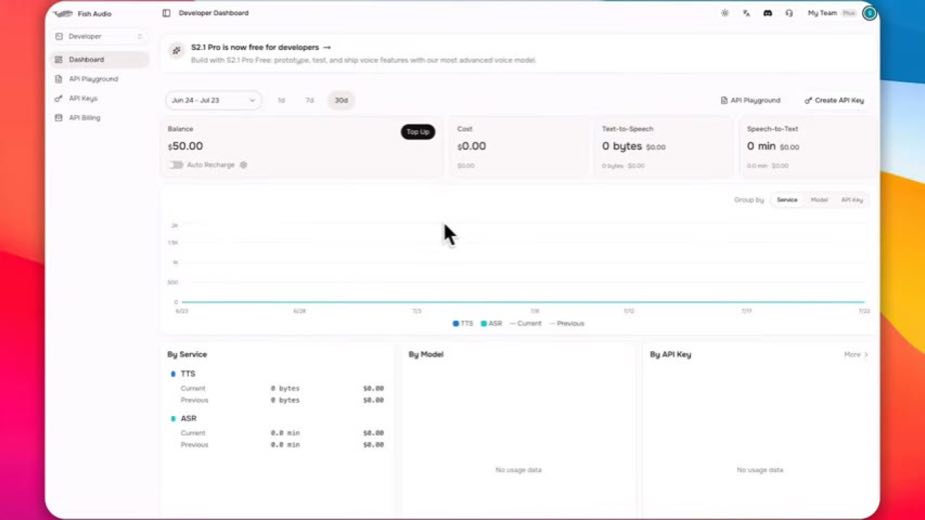Open the S2.1 Pro free announcement link

click(x=261, y=47)
